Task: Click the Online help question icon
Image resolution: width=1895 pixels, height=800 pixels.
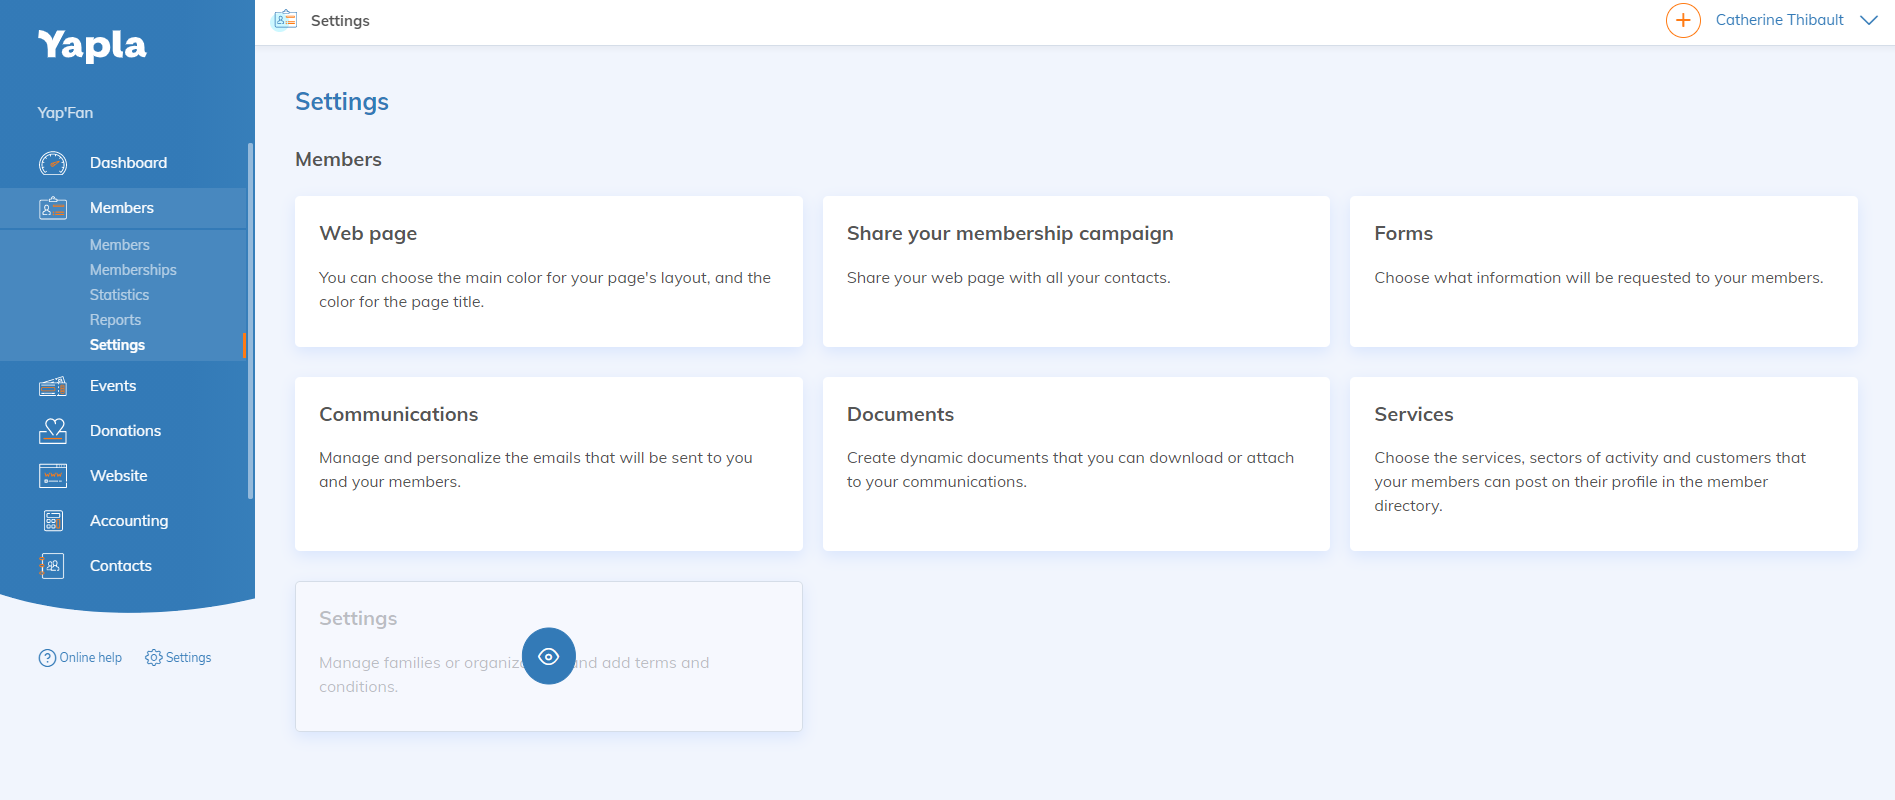Action: (47, 658)
